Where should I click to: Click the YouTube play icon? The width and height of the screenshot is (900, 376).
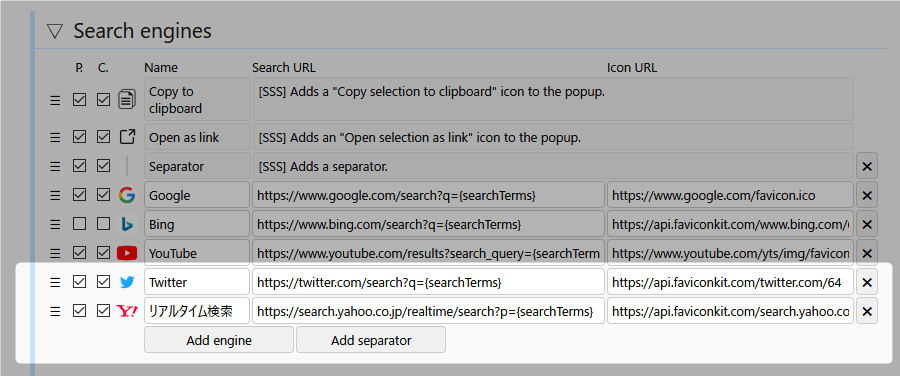pyautogui.click(x=127, y=253)
